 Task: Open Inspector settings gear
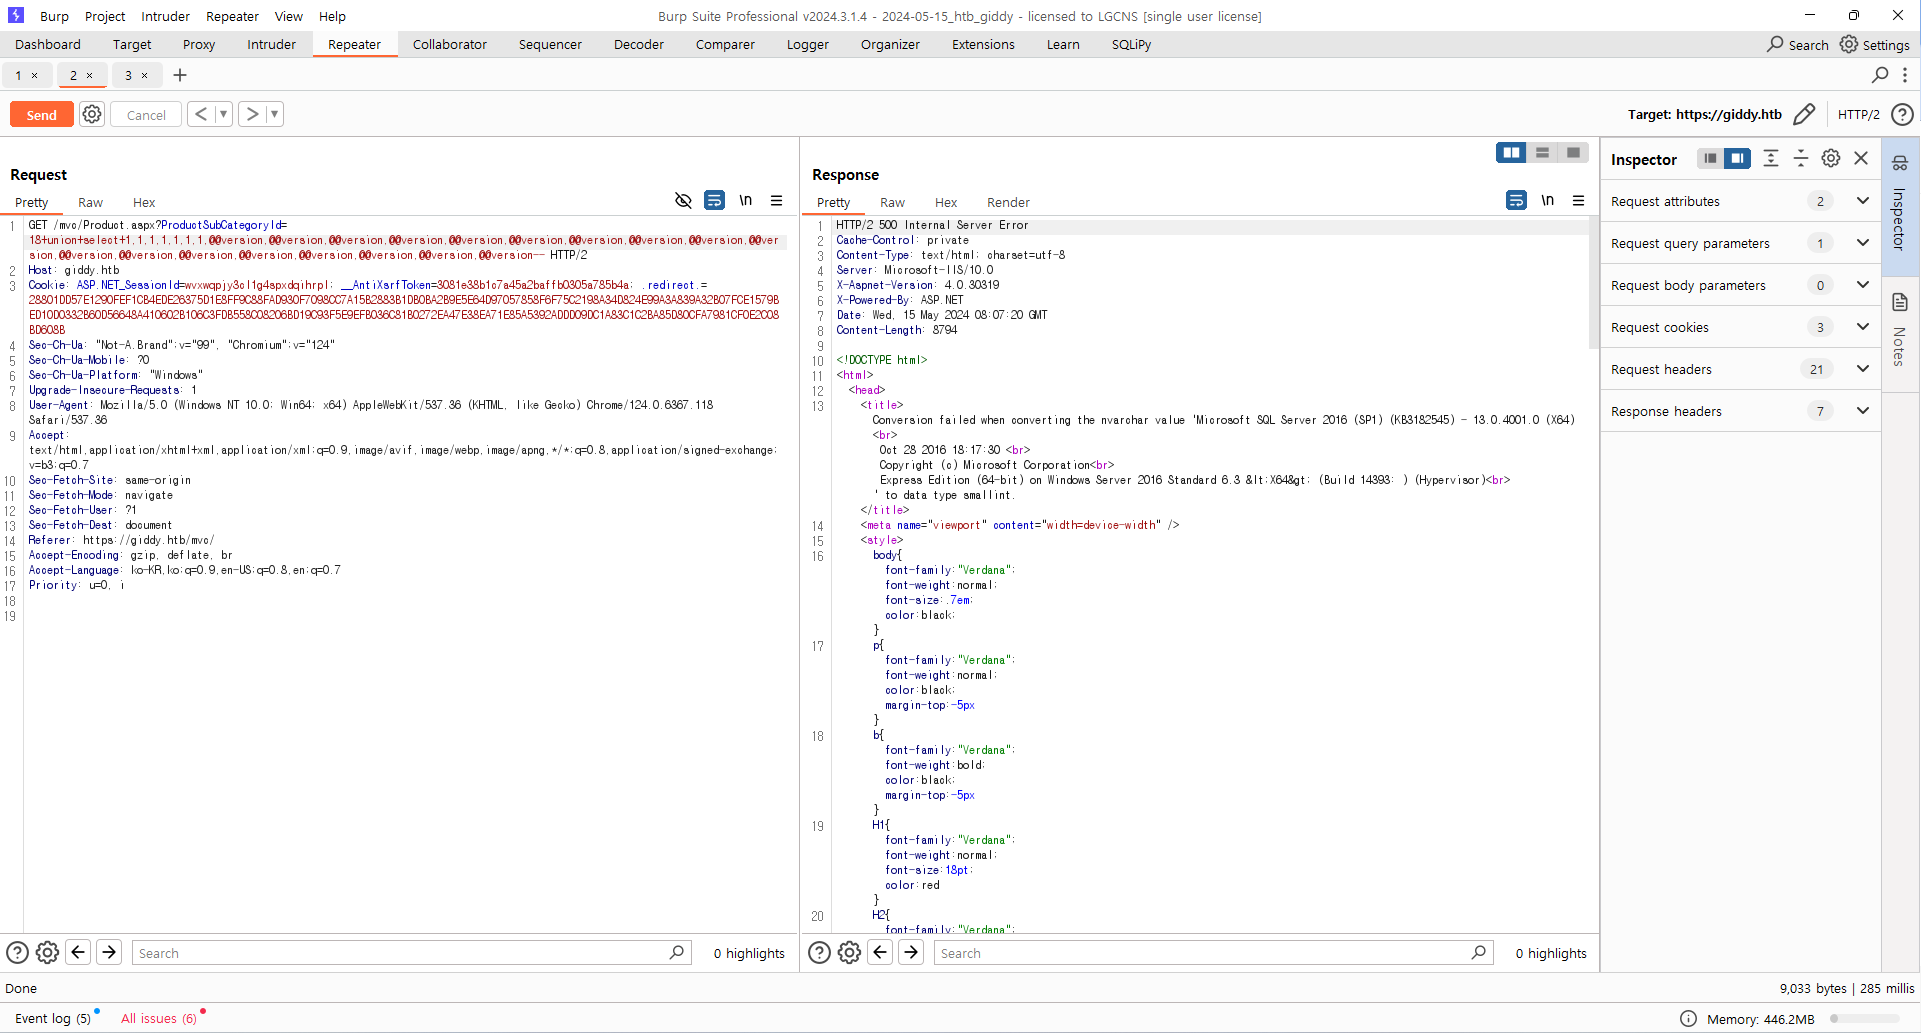pos(1831,158)
